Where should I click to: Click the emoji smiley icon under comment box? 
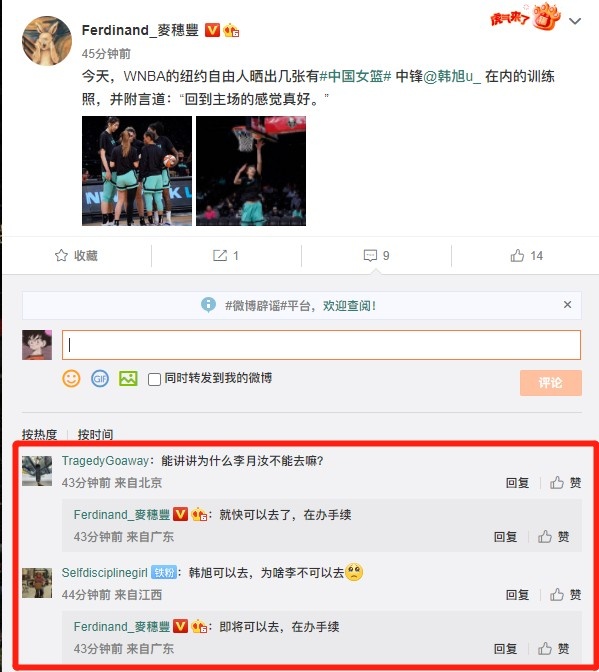71,378
